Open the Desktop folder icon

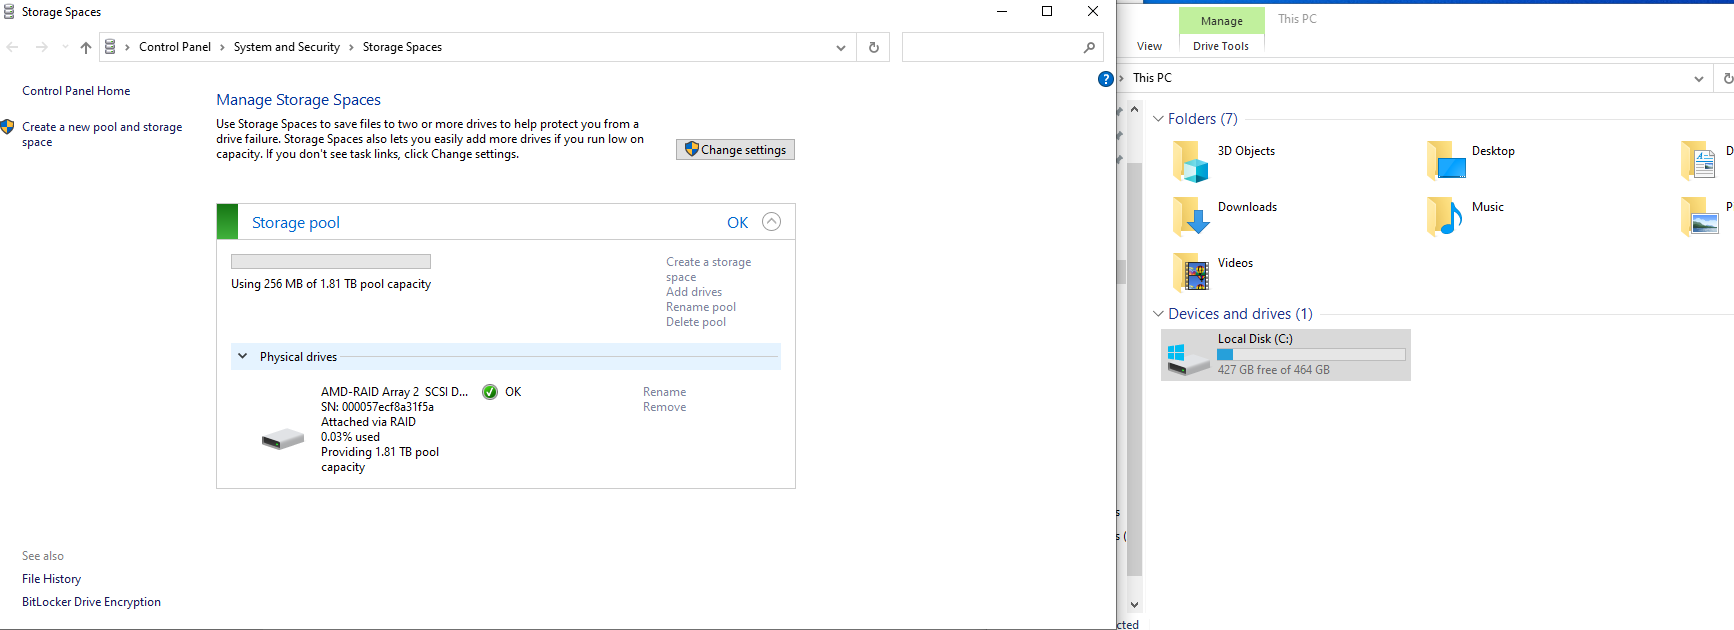1446,160
